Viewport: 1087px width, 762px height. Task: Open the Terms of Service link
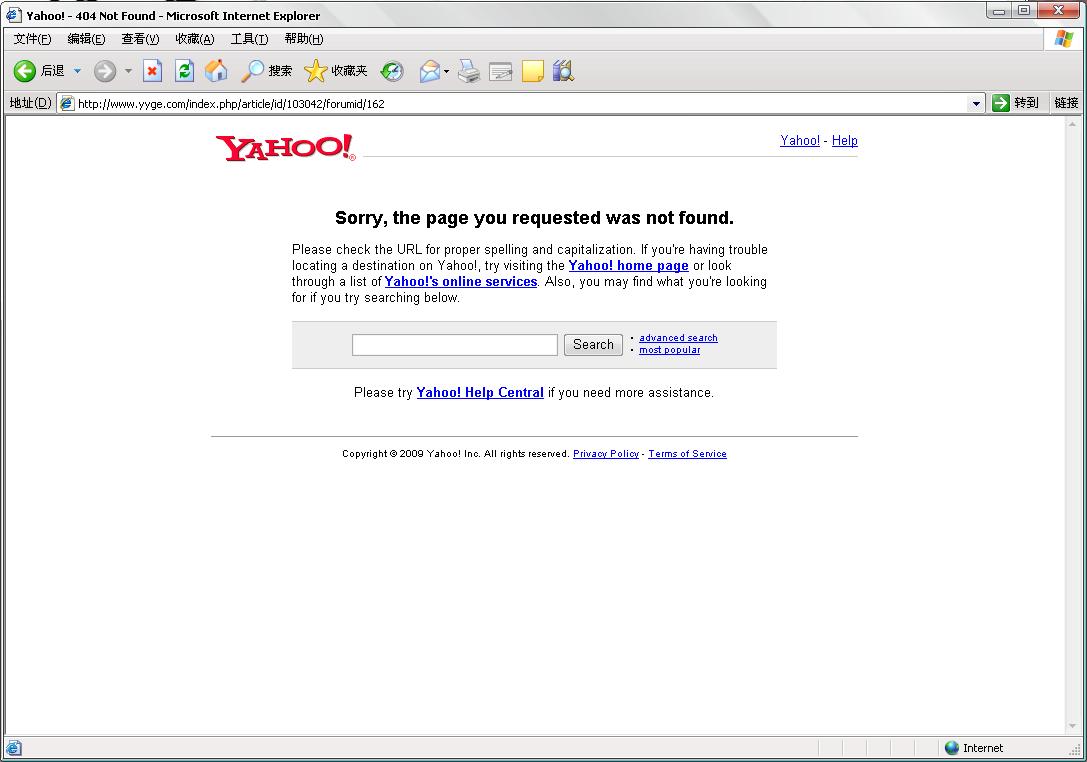(688, 453)
